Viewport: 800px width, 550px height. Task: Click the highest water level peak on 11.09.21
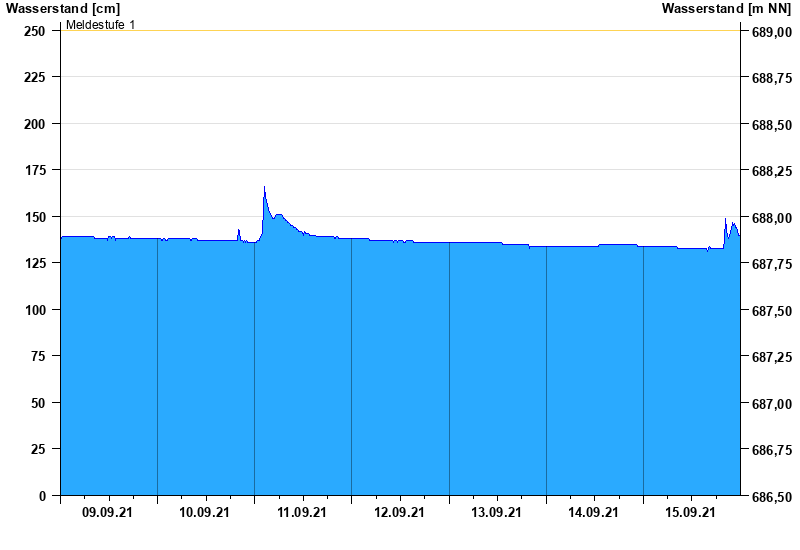tap(264, 187)
